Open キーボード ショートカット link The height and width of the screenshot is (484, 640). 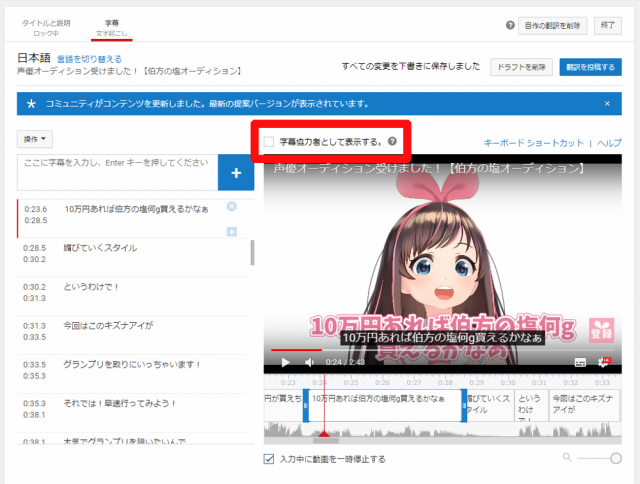pos(533,143)
